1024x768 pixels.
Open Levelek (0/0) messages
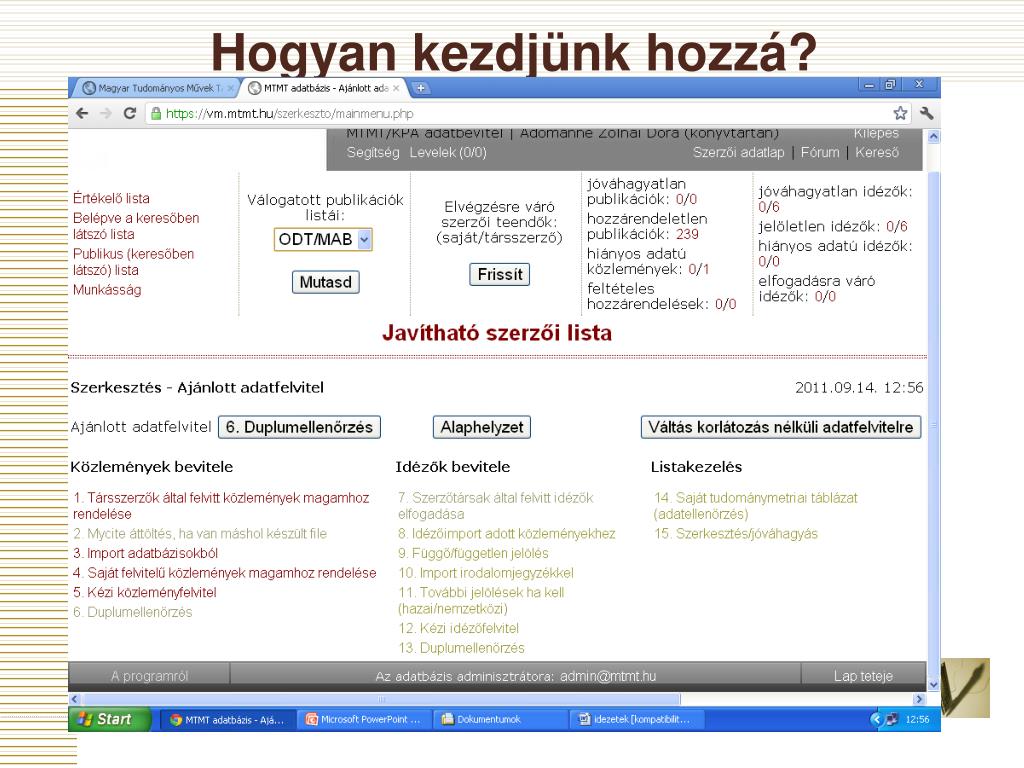tap(448, 152)
